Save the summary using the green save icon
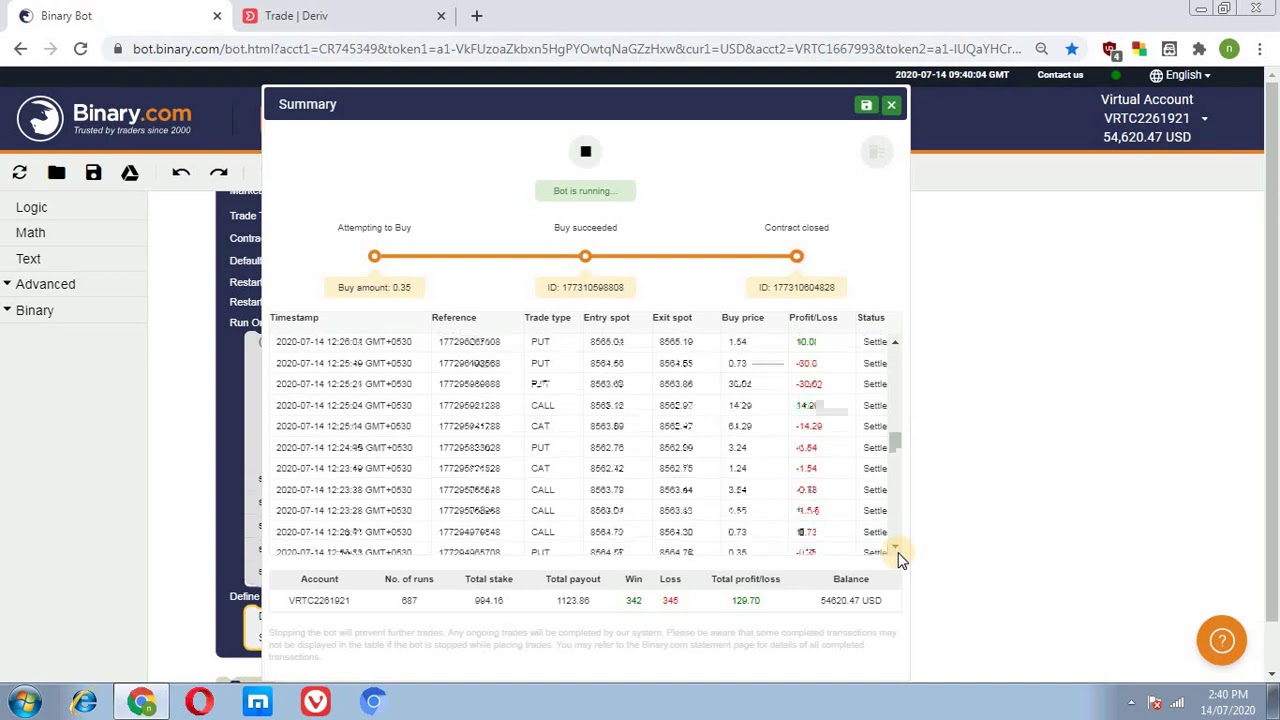 click(x=866, y=105)
